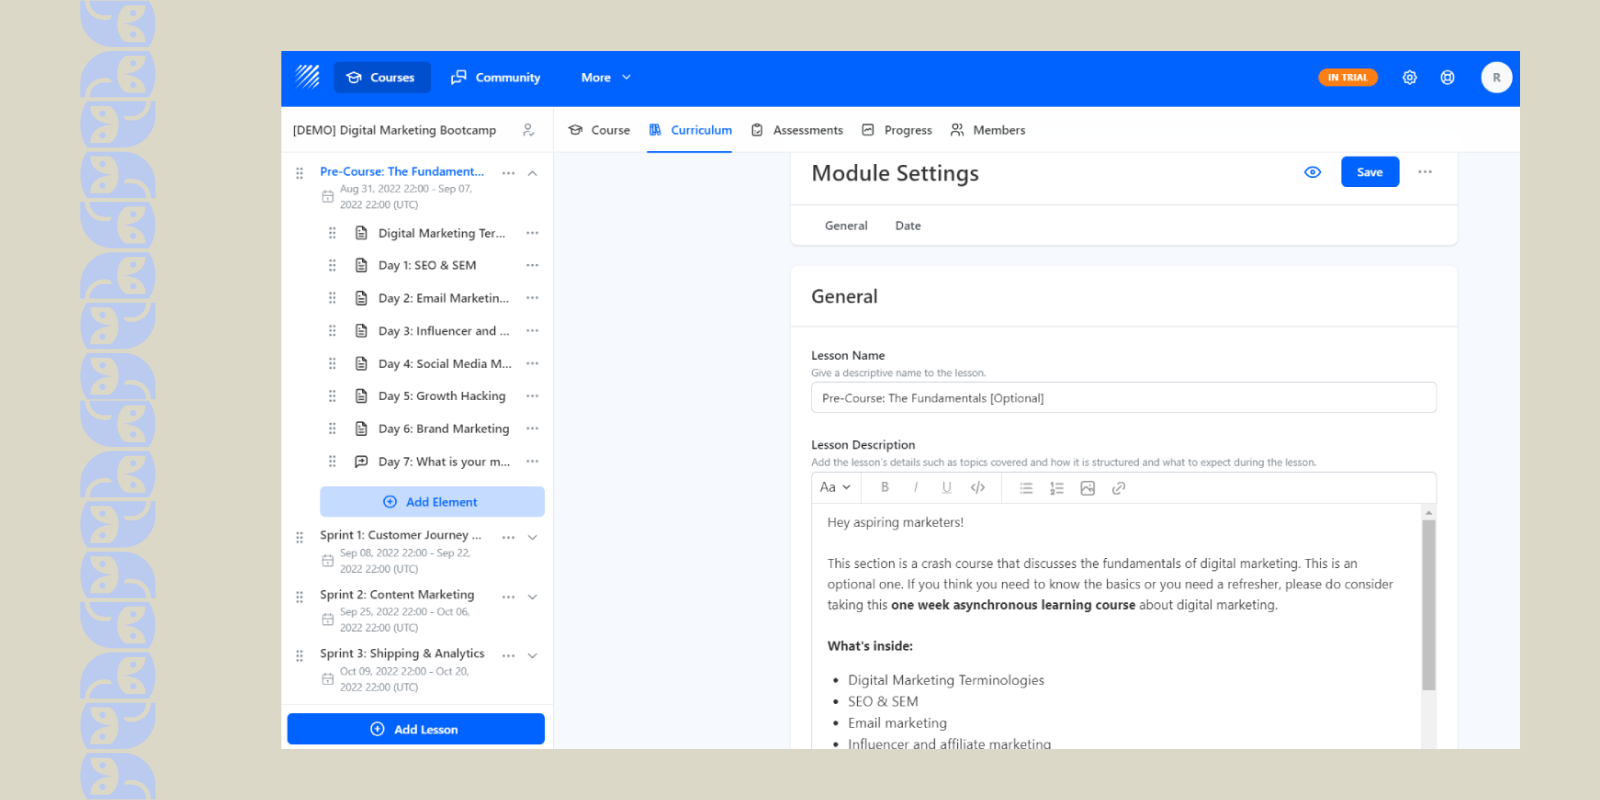Open Day 4: Social Media lesson

pyautogui.click(x=445, y=364)
